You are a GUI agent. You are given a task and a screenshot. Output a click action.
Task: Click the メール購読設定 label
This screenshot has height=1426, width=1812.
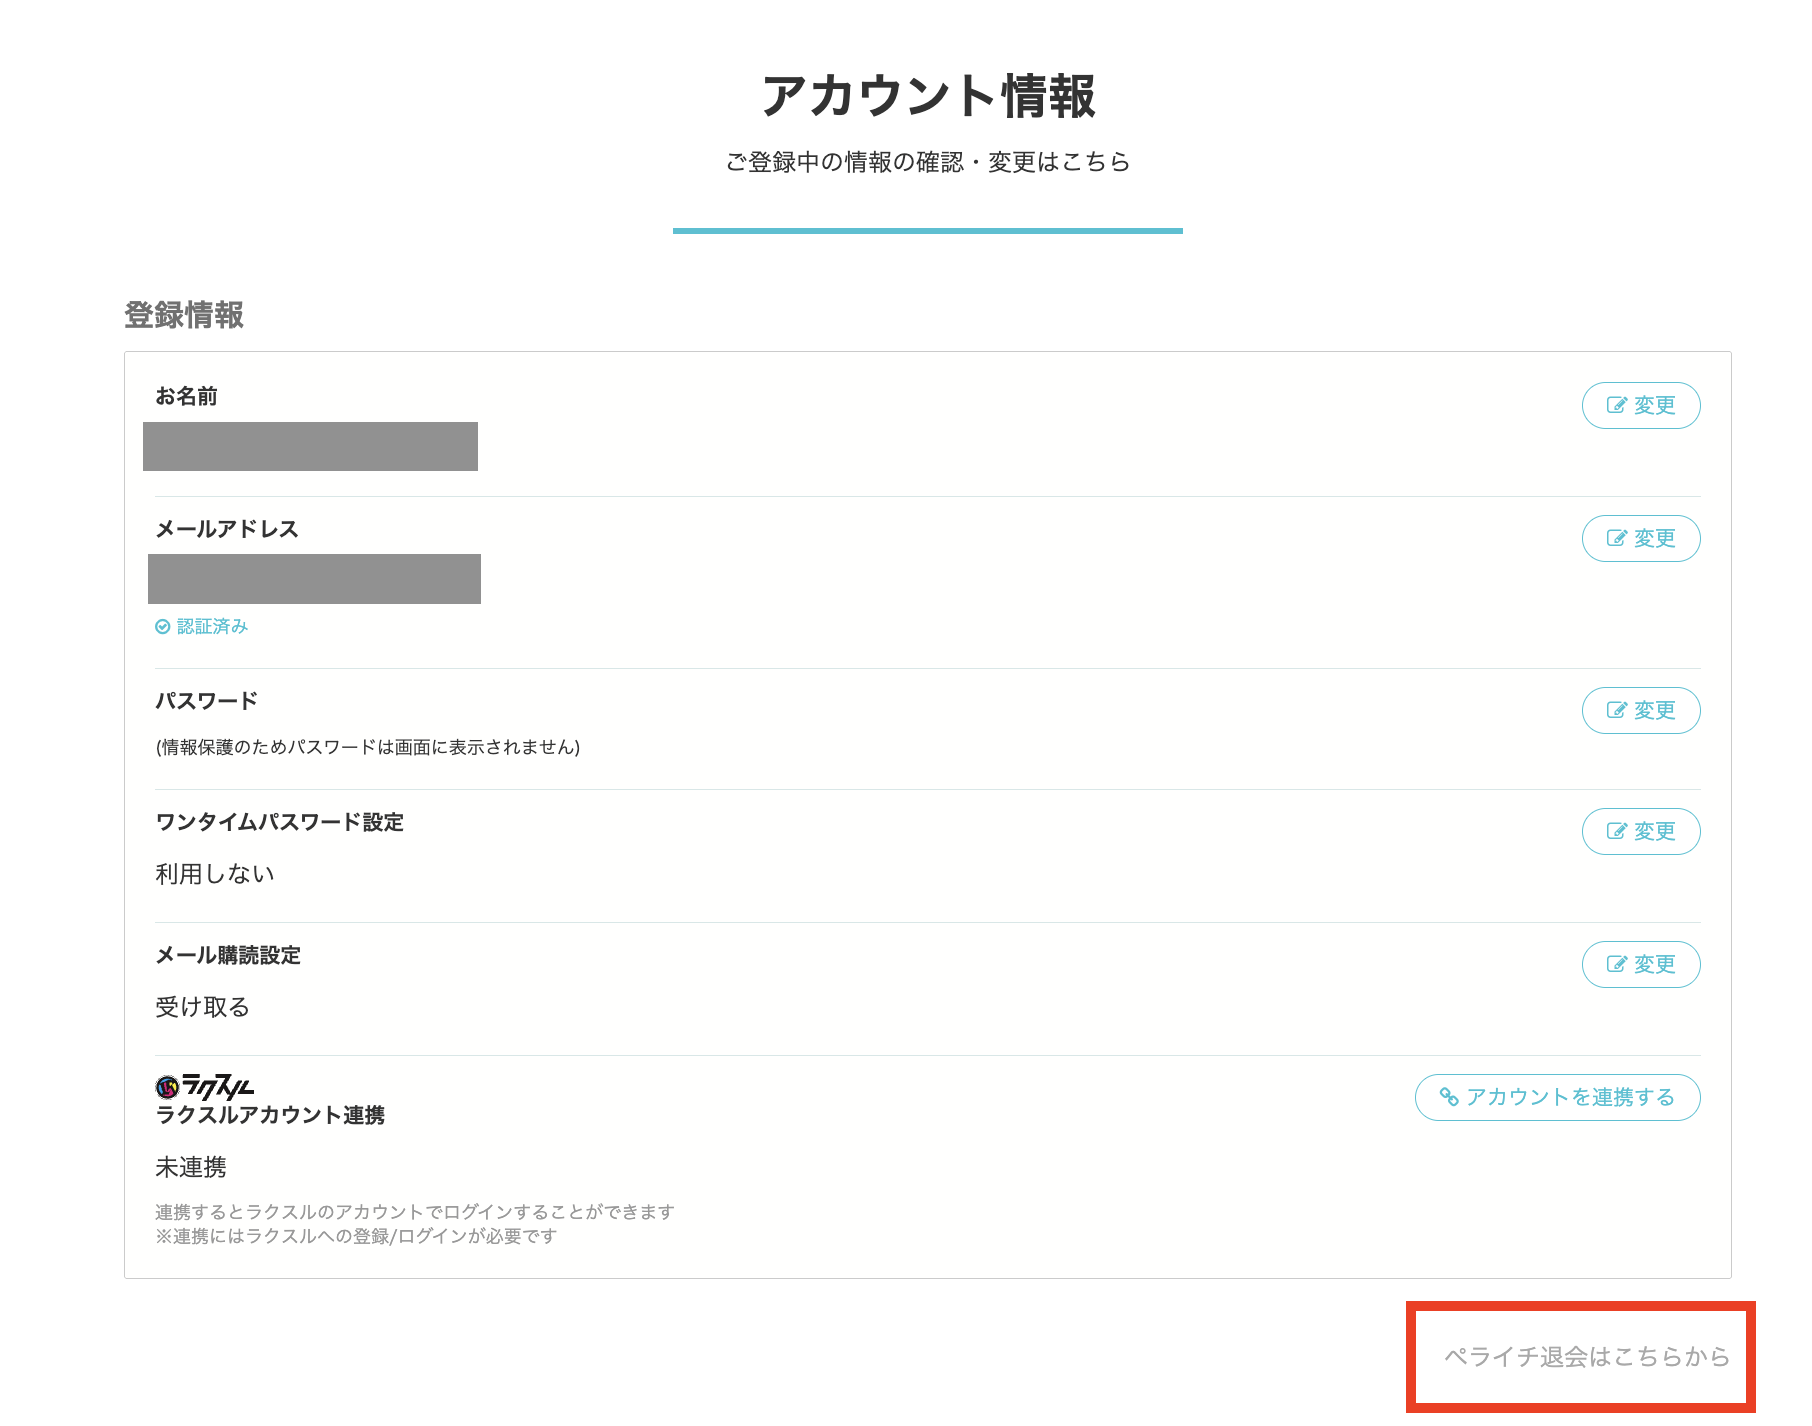click(x=228, y=955)
